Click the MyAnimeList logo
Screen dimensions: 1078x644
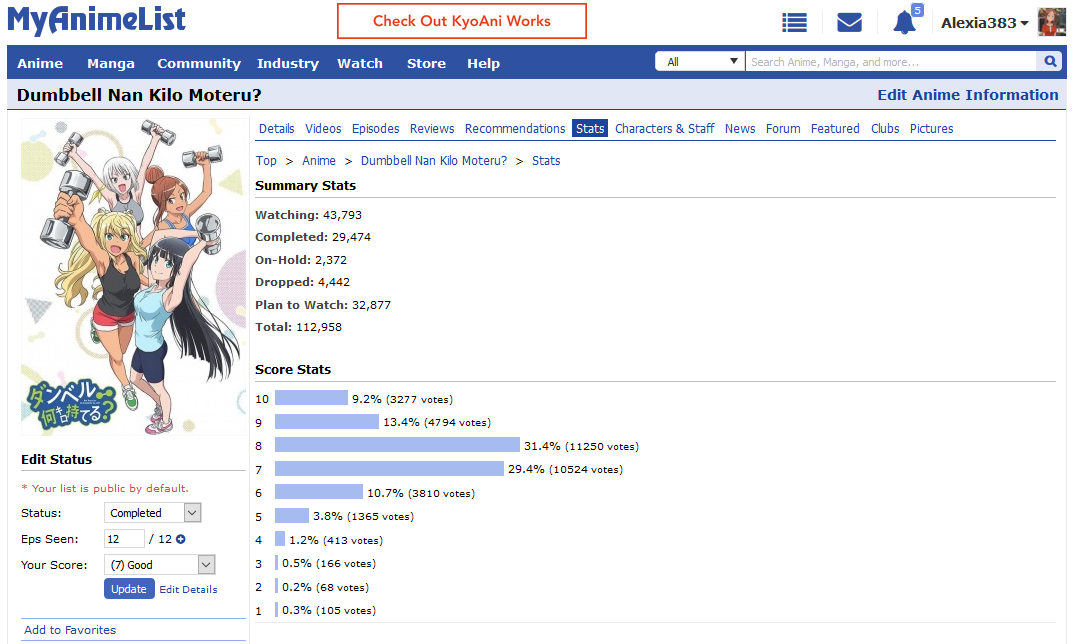97,20
